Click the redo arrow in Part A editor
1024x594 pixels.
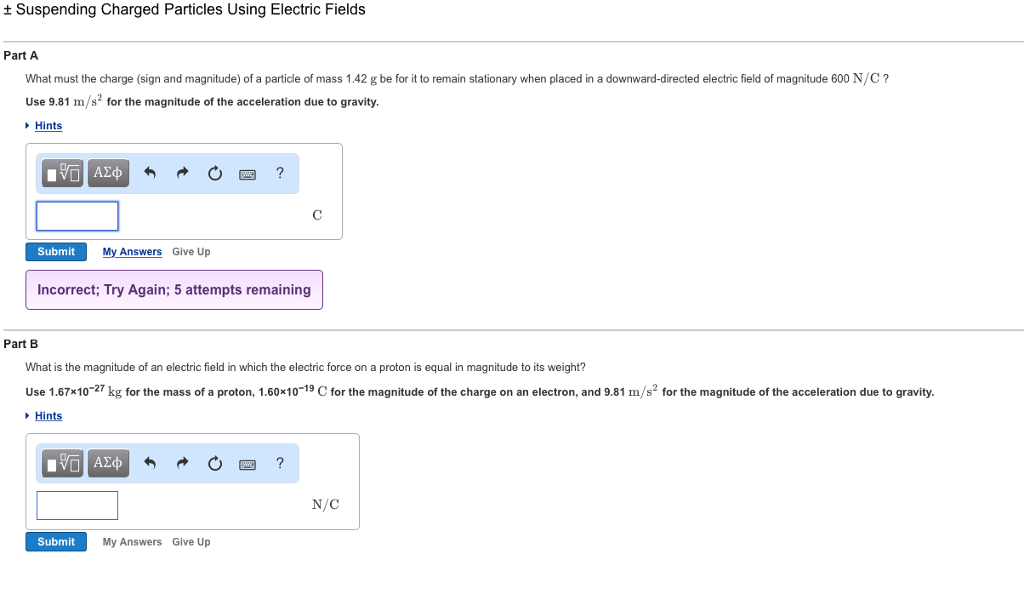tap(181, 172)
